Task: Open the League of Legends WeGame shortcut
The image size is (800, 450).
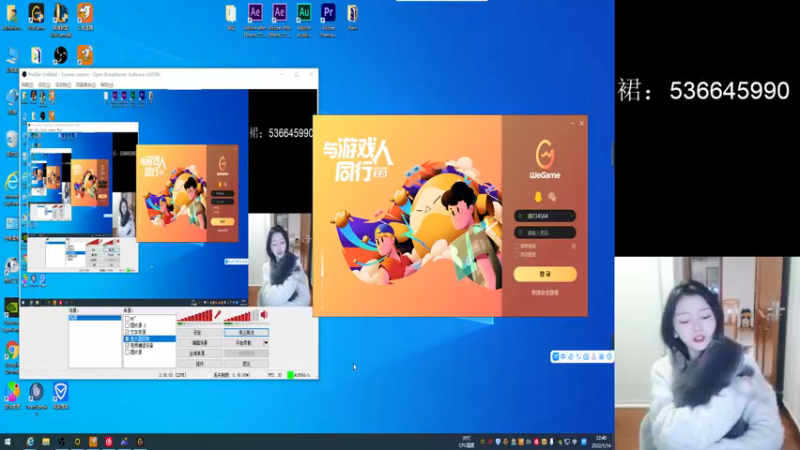Action: (x=60, y=19)
